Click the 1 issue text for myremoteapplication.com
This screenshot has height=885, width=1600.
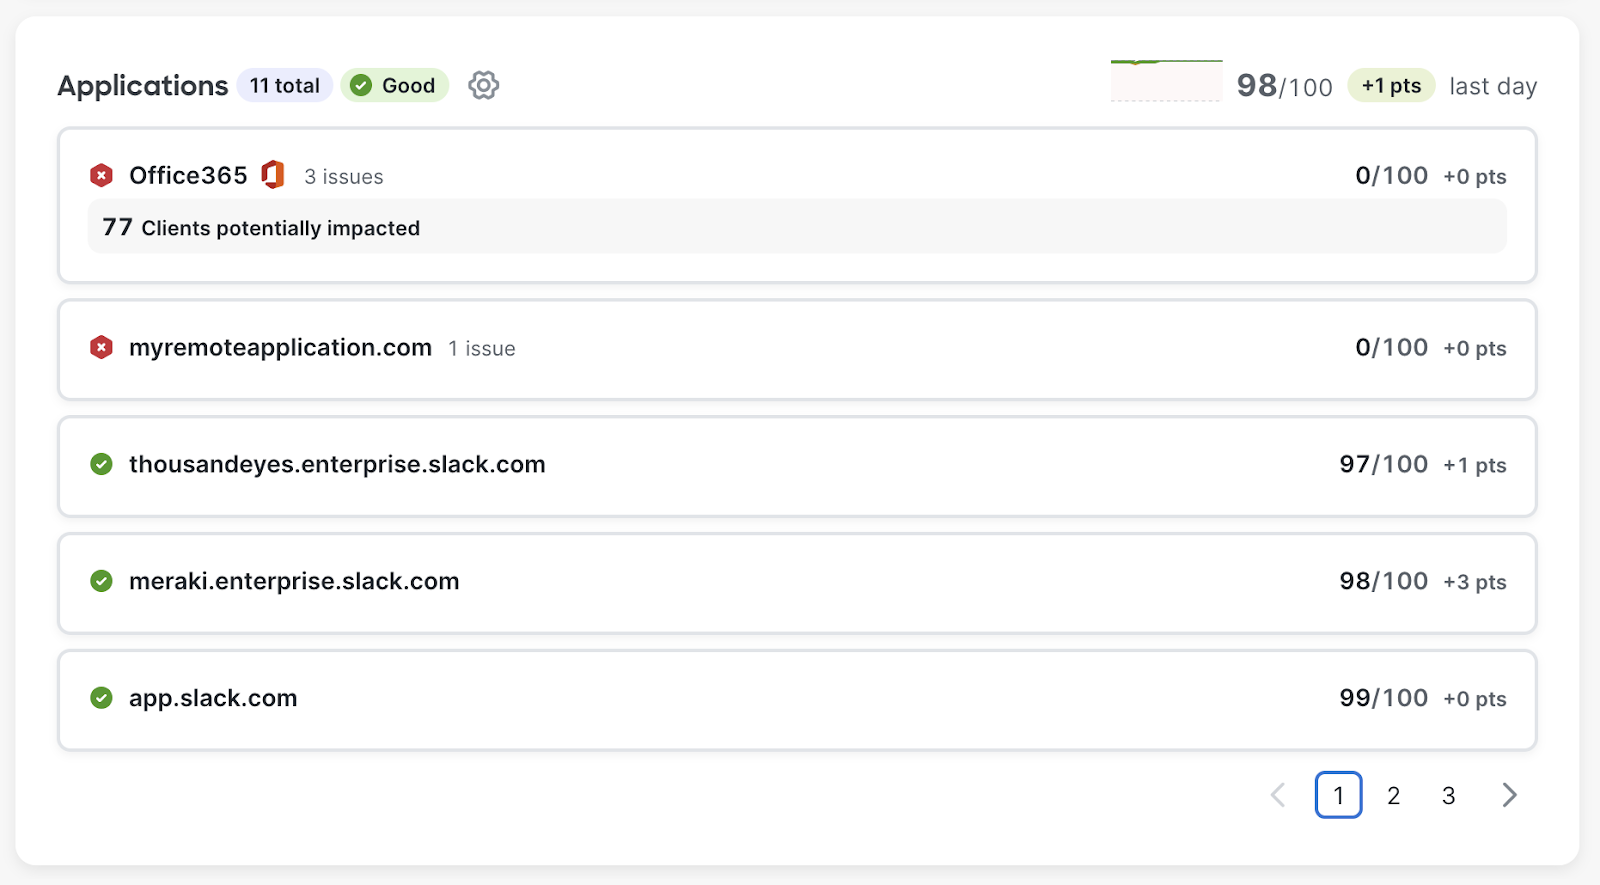482,349
